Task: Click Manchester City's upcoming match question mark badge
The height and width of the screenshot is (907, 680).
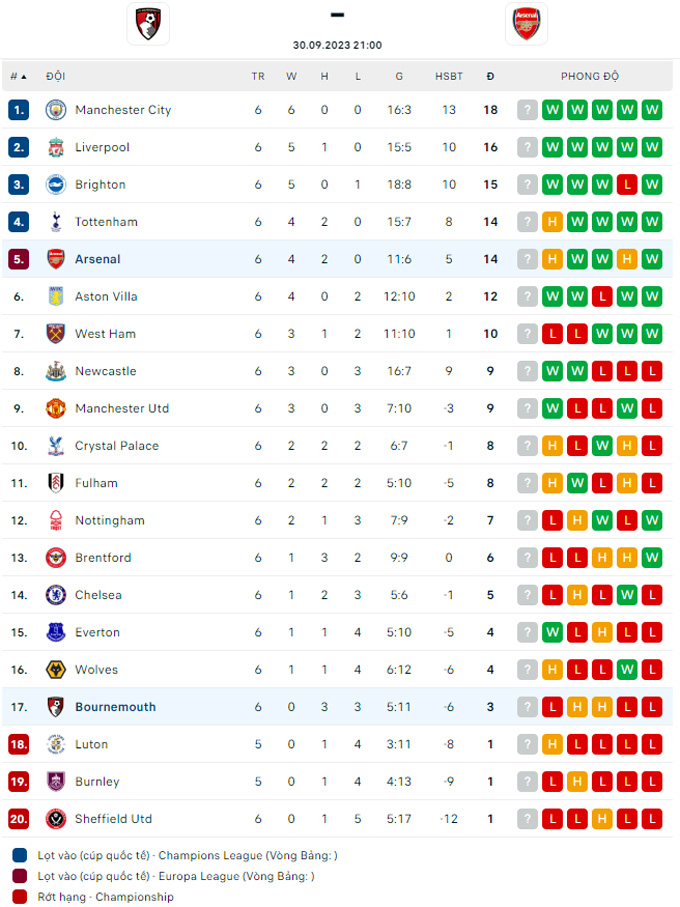Action: coord(527,110)
